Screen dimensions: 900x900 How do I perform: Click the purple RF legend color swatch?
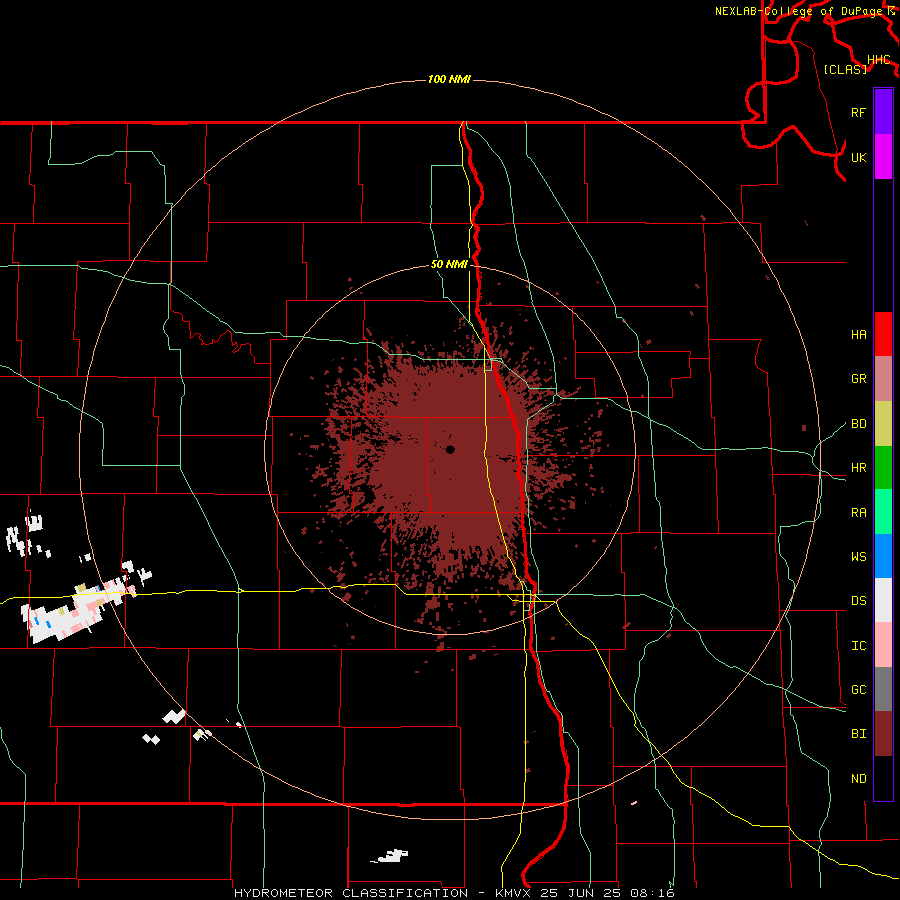(x=883, y=112)
